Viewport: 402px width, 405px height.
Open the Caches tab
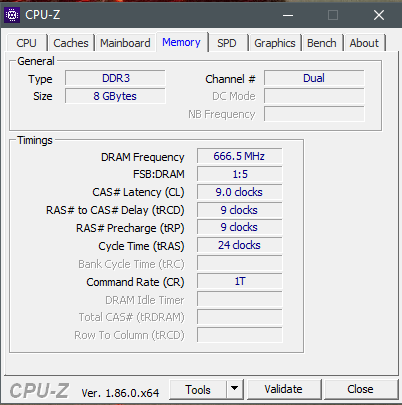coord(71,43)
